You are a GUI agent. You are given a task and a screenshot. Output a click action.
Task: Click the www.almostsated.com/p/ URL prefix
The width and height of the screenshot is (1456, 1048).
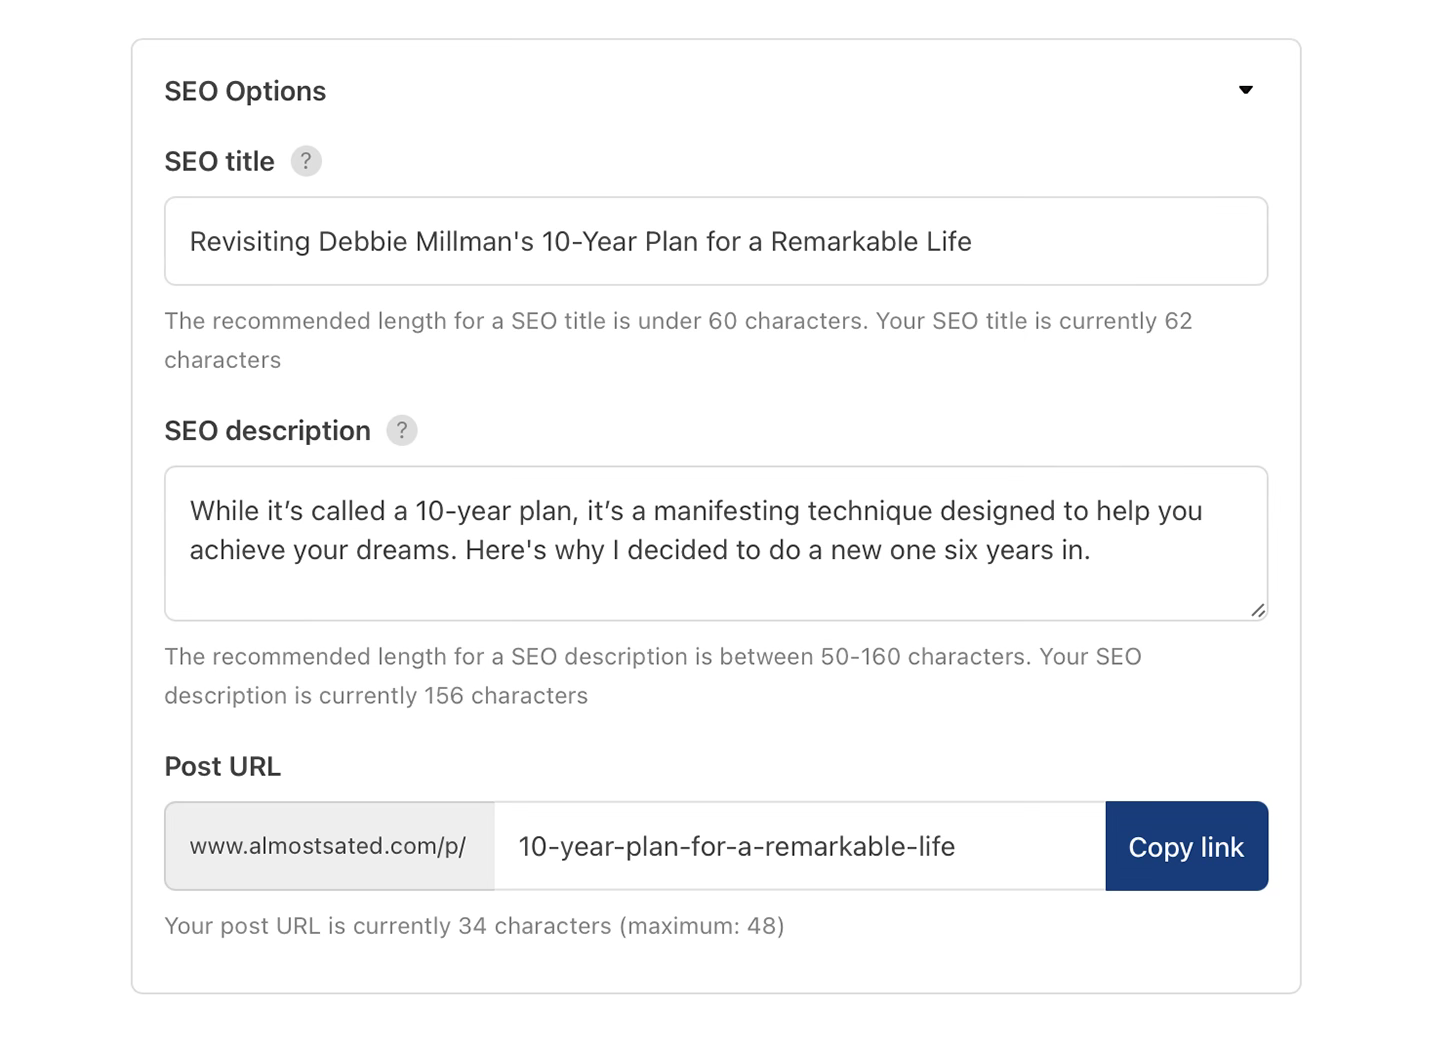pyautogui.click(x=328, y=846)
